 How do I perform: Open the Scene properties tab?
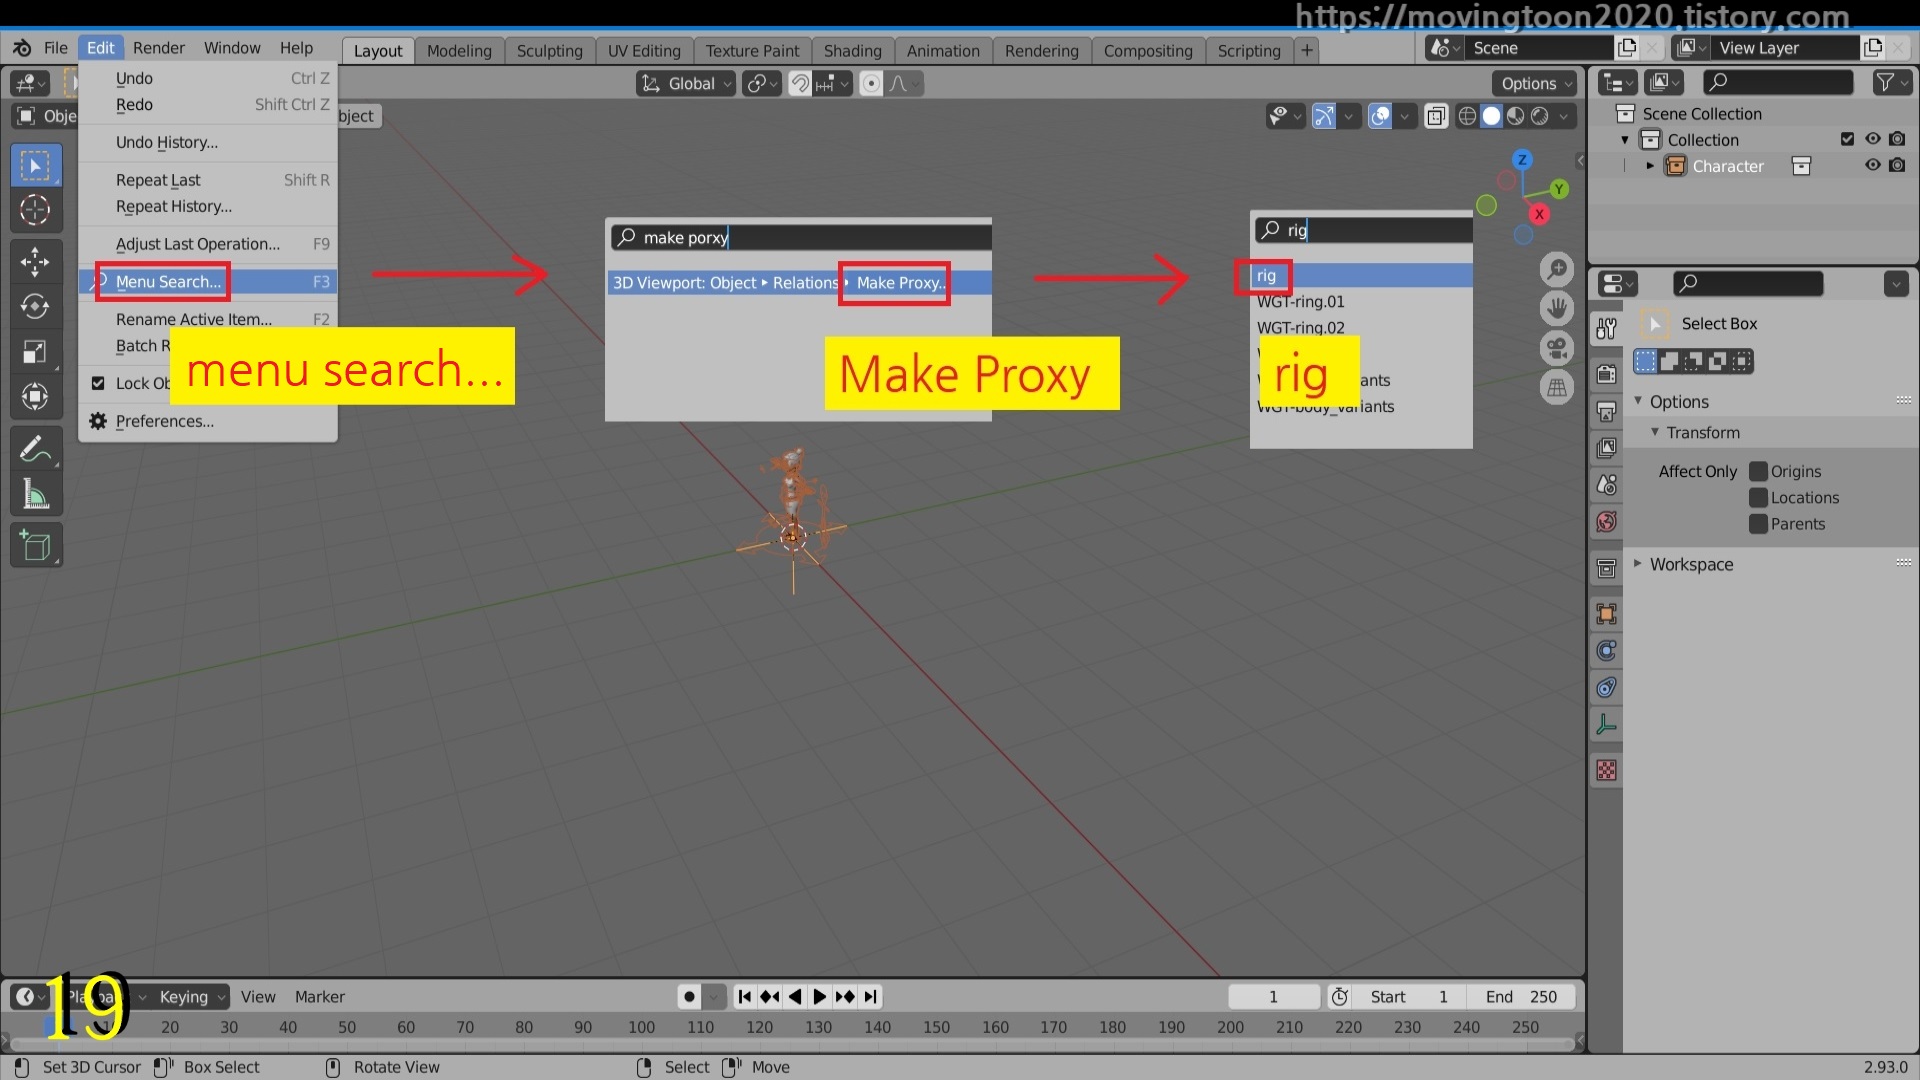click(x=1606, y=485)
